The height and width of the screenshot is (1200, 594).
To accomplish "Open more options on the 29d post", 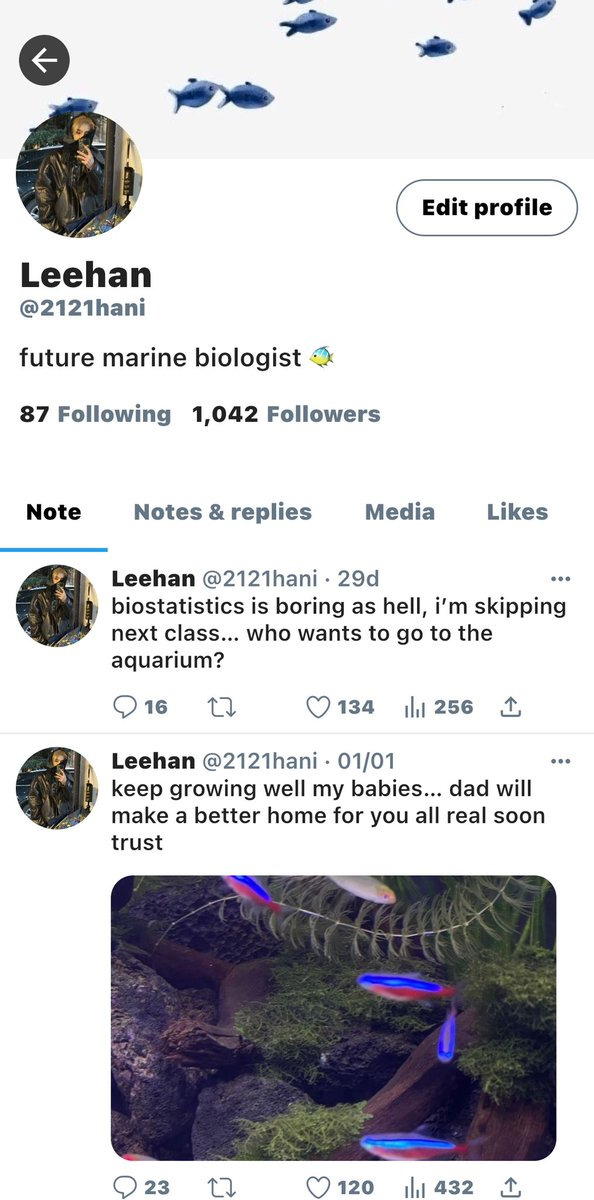I will point(561,578).
